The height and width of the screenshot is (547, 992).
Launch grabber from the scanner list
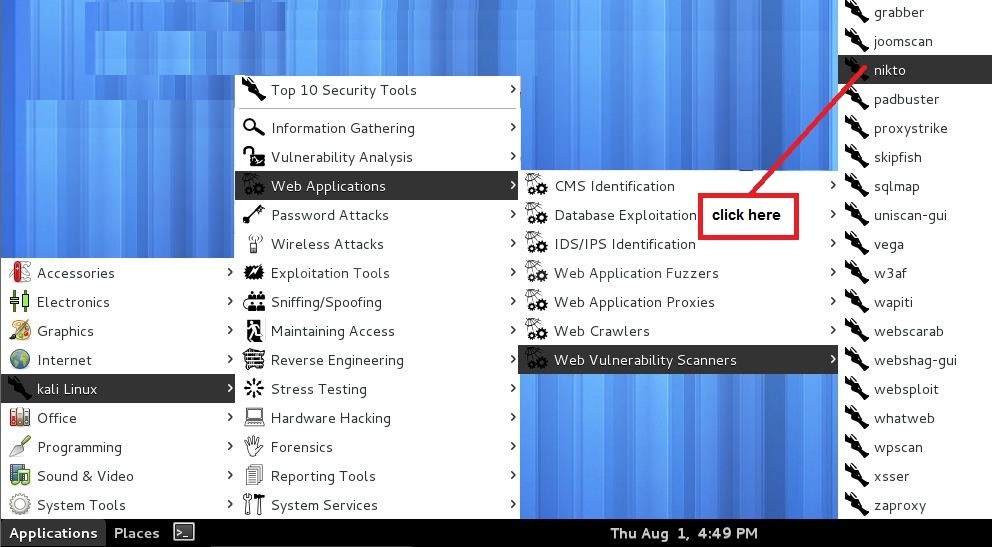coord(915,12)
